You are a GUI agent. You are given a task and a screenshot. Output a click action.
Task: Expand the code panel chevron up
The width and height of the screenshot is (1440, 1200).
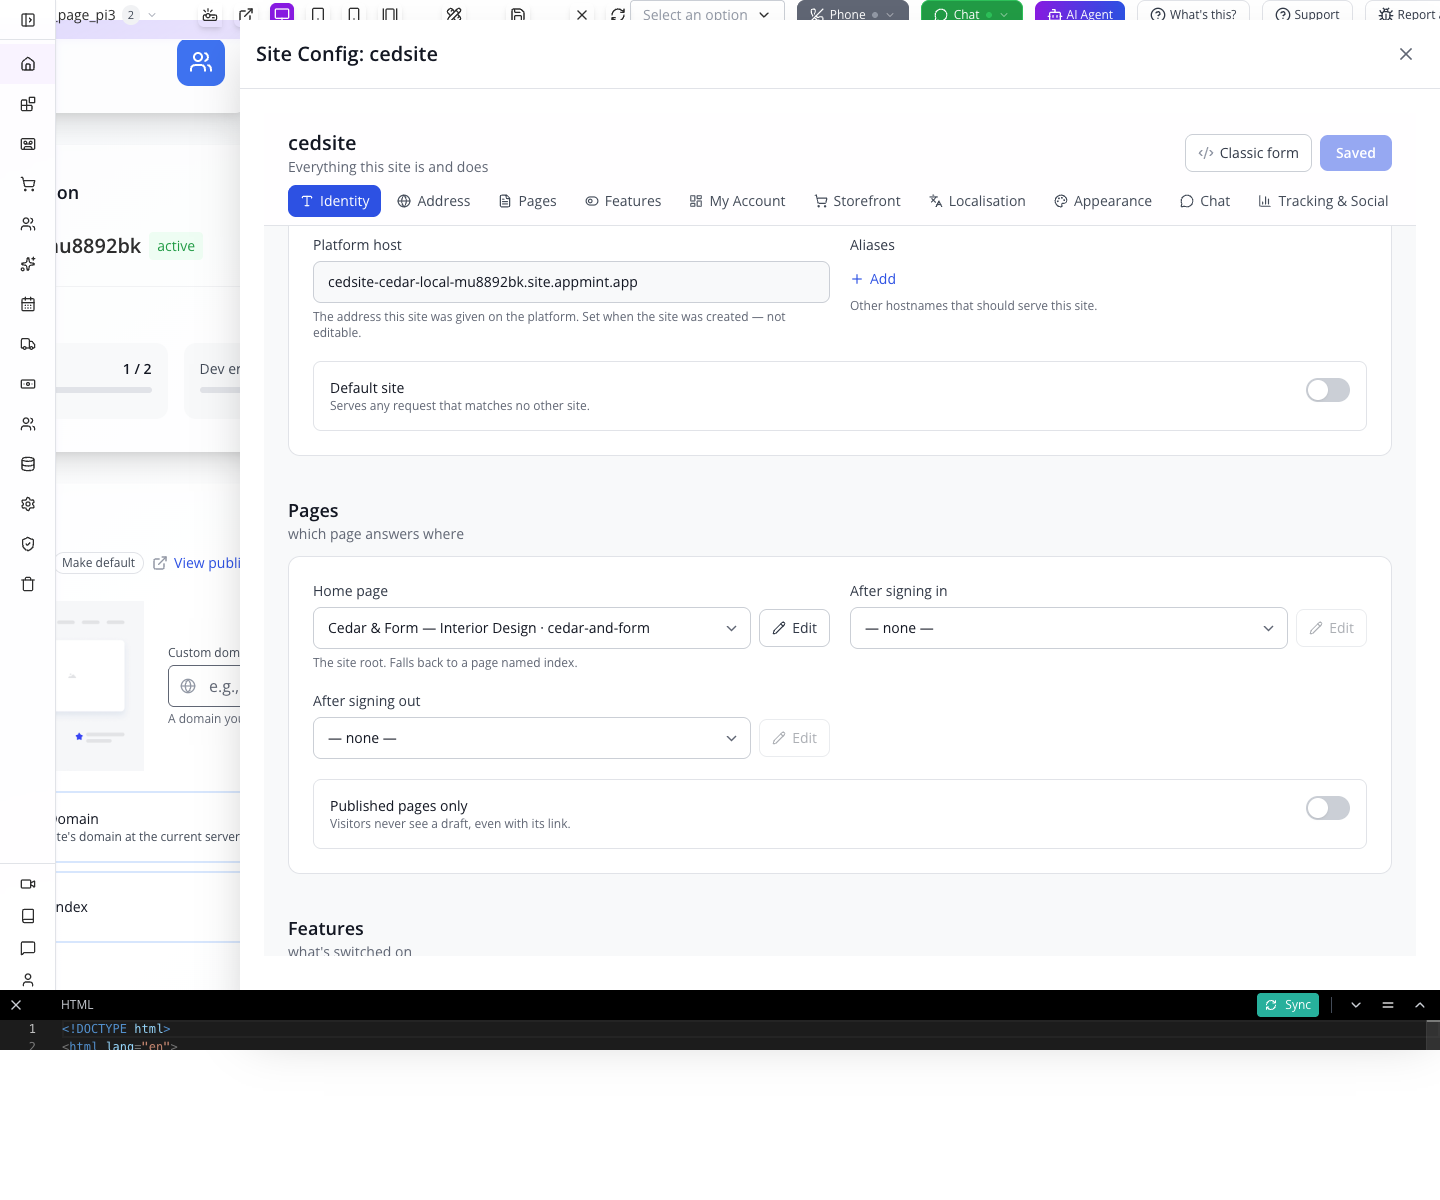1420,1005
